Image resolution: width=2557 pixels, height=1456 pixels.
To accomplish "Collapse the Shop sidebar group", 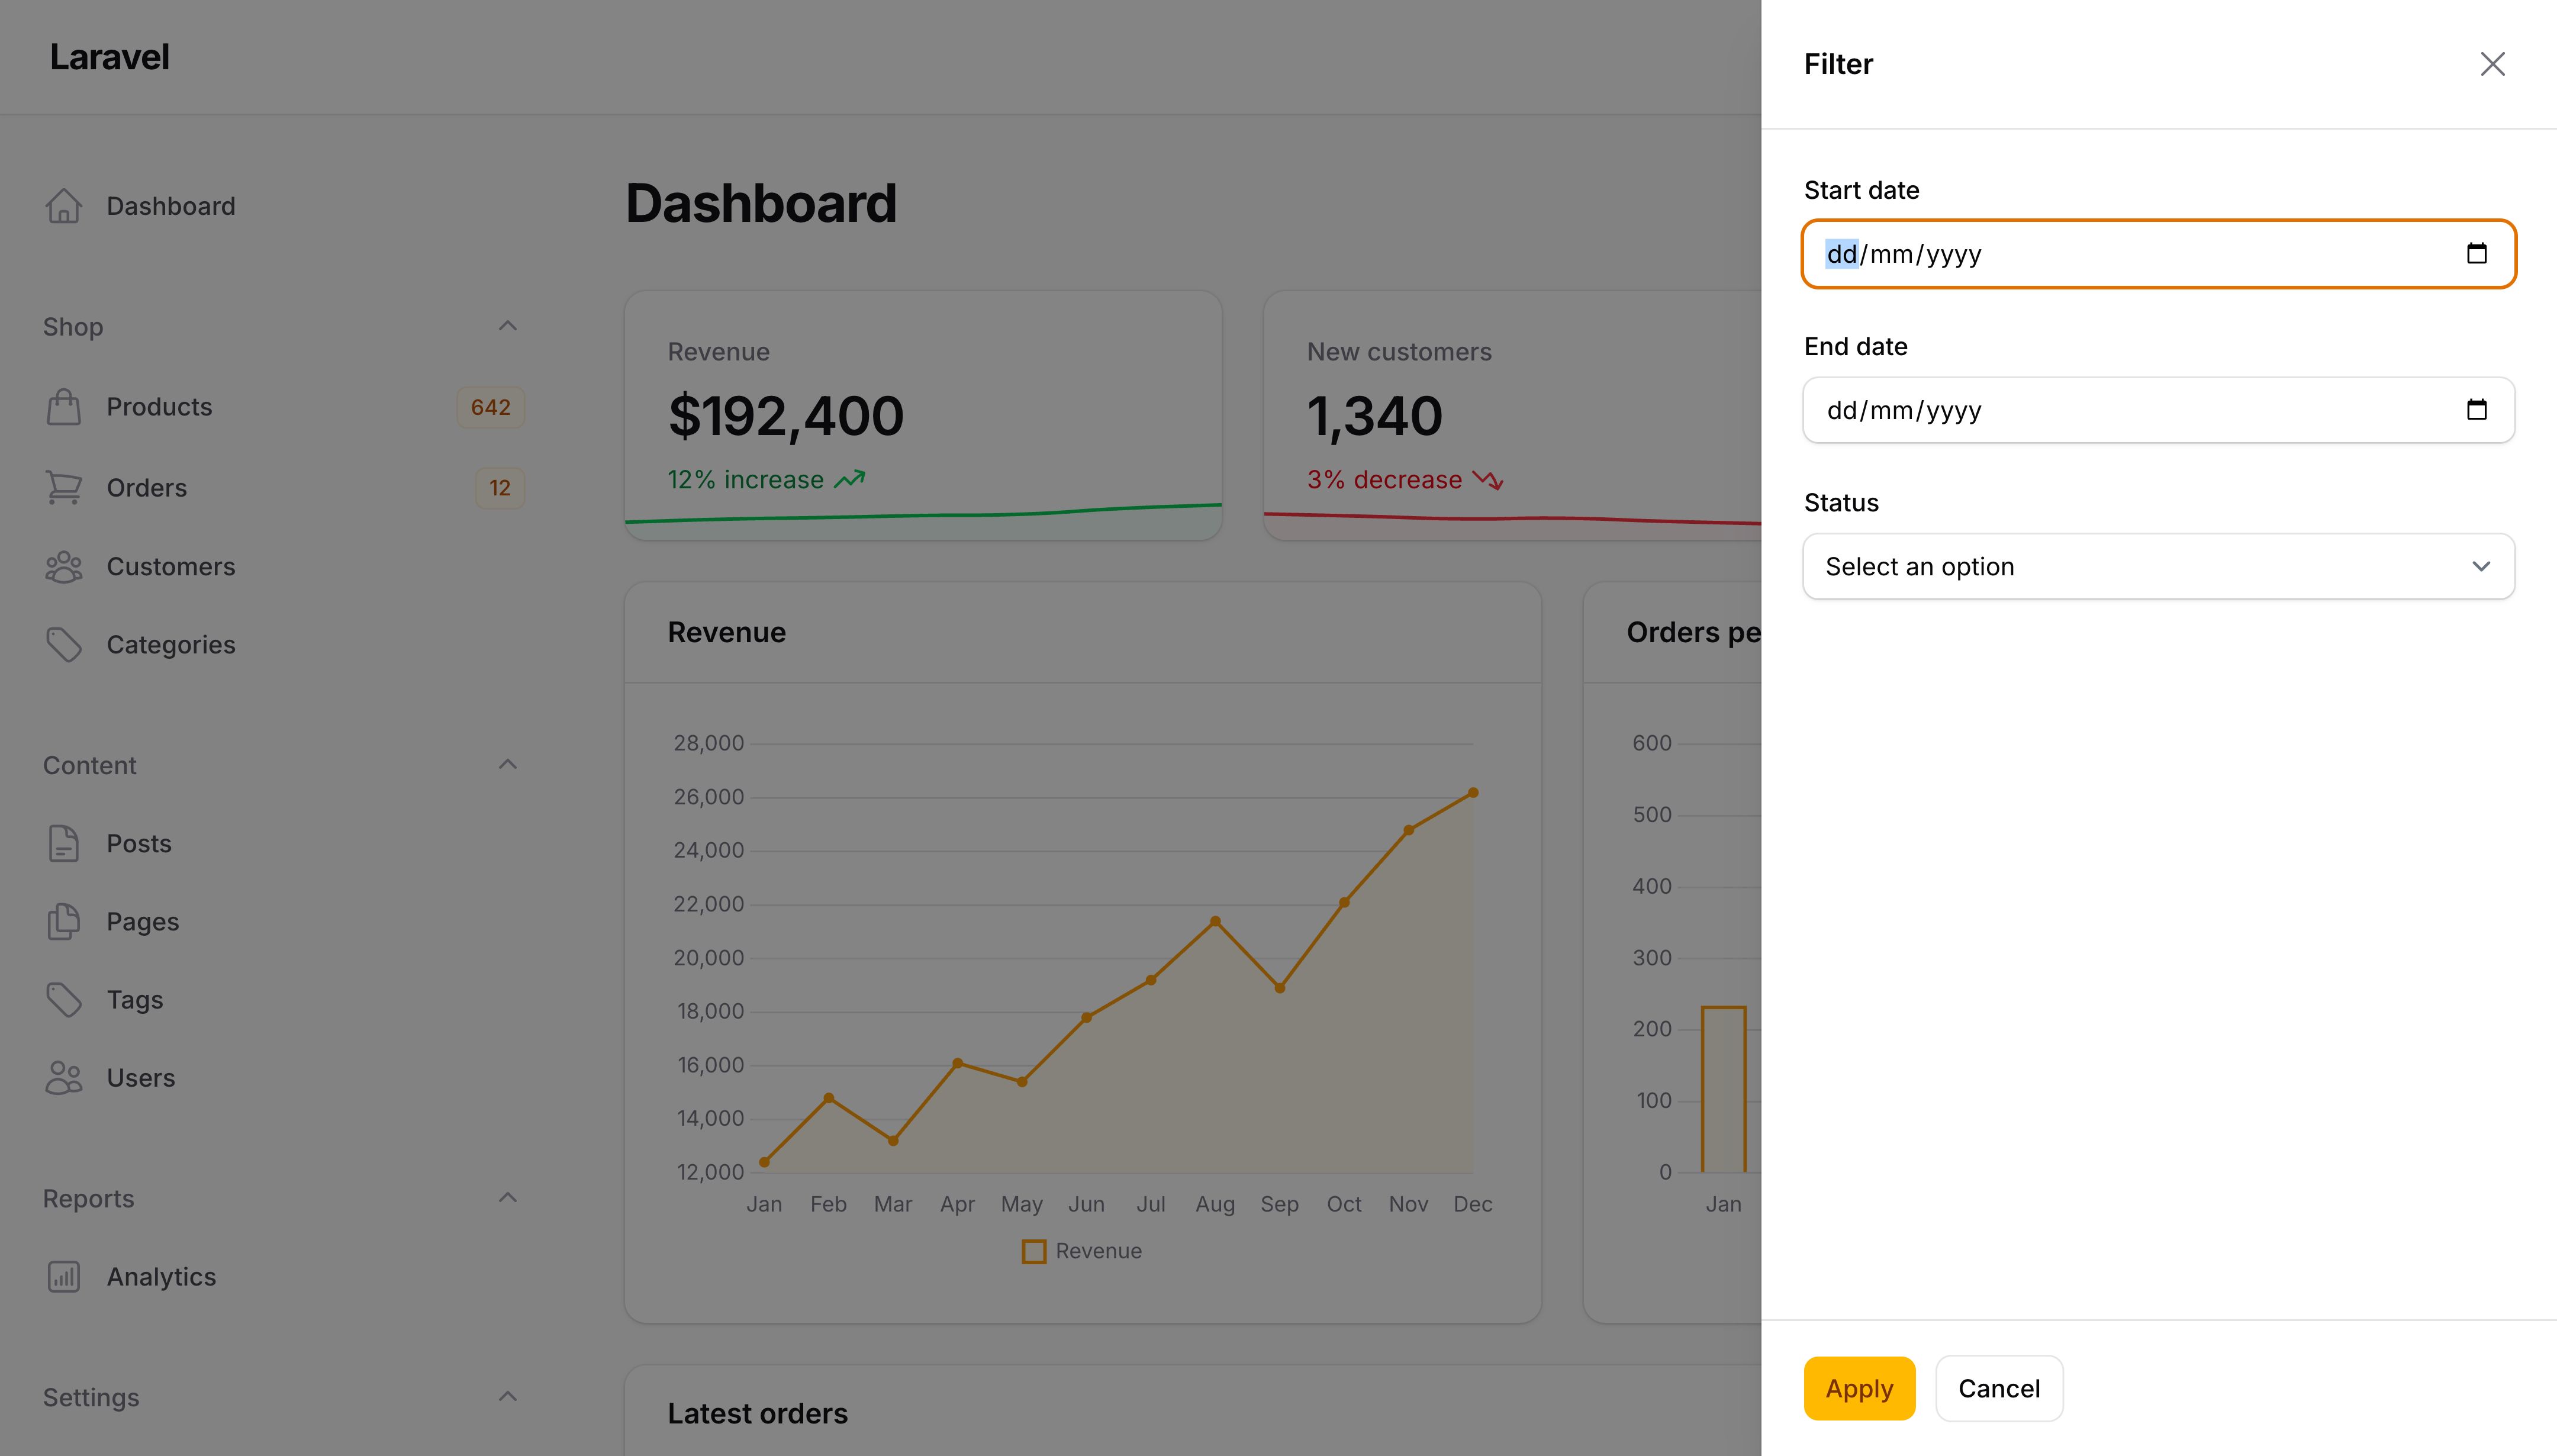I will click(x=508, y=326).
